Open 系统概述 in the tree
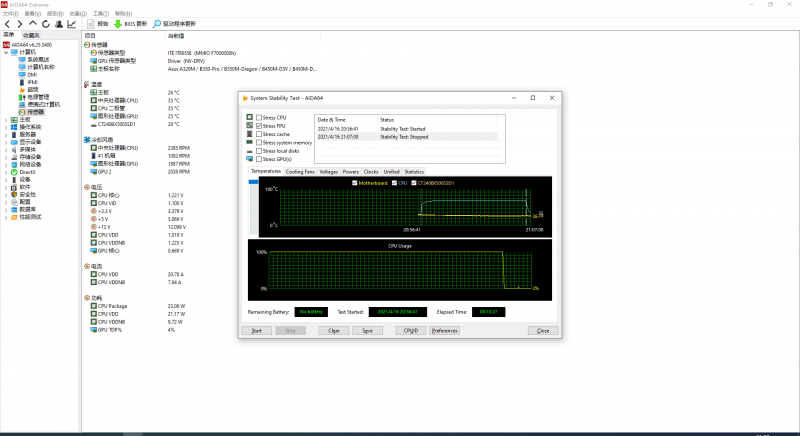This screenshot has height=436, width=800. (34, 60)
